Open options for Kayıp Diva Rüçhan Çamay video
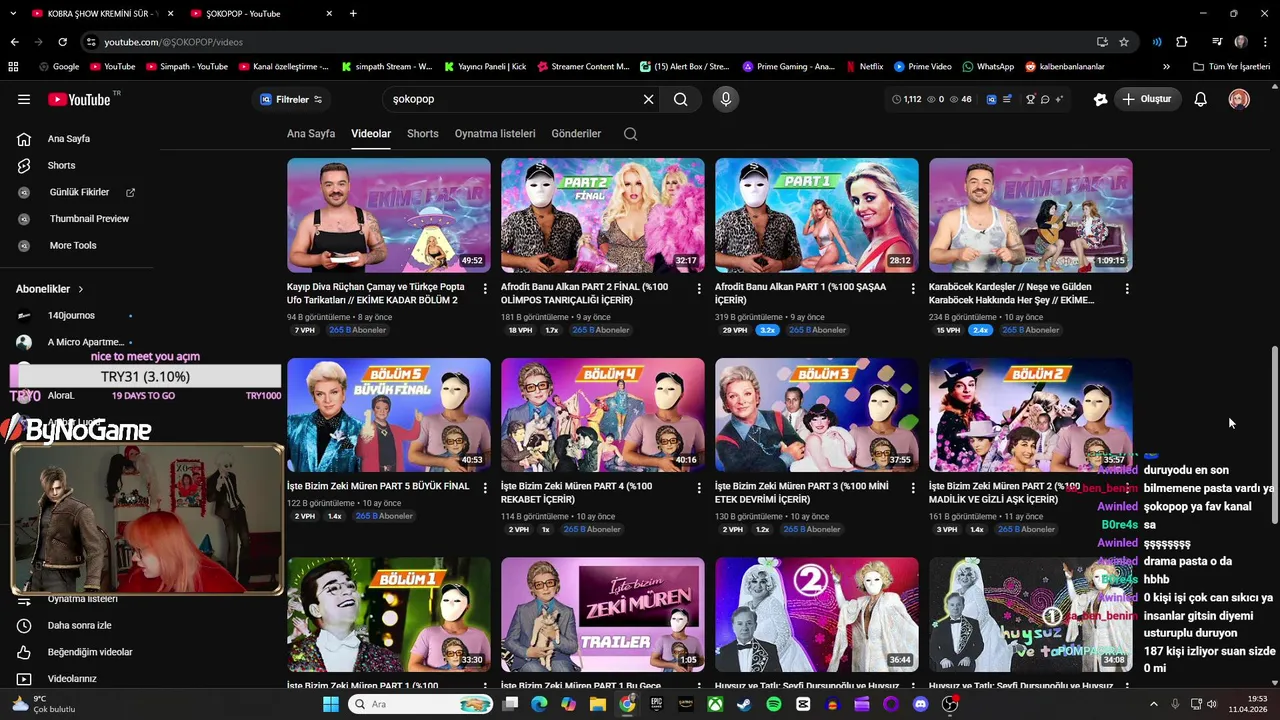Image resolution: width=1280 pixels, height=720 pixels. tap(485, 288)
